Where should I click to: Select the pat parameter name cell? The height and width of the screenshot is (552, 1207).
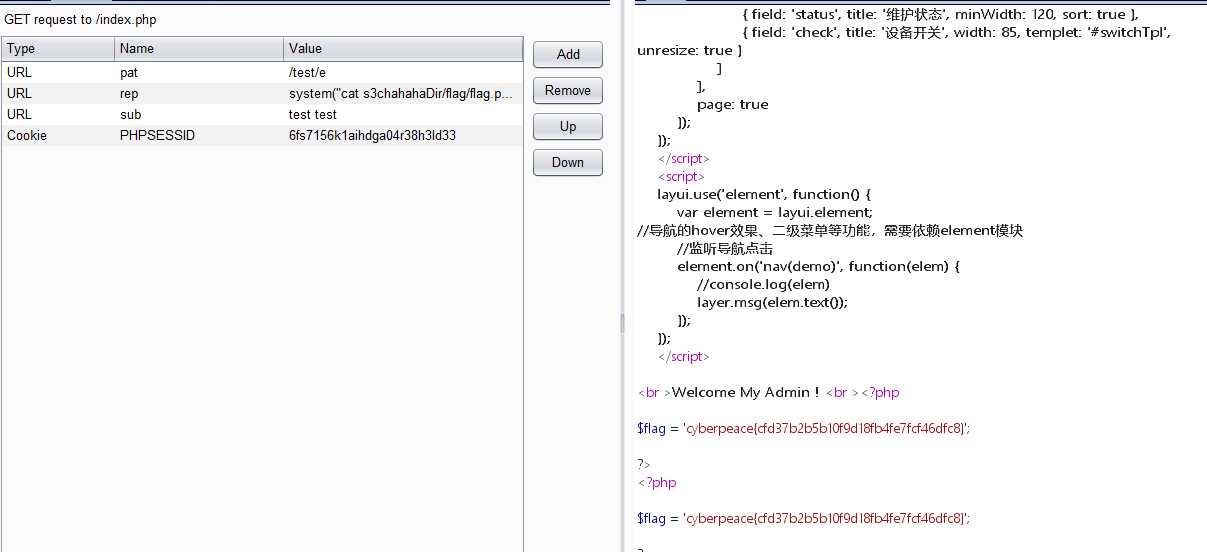[199, 72]
